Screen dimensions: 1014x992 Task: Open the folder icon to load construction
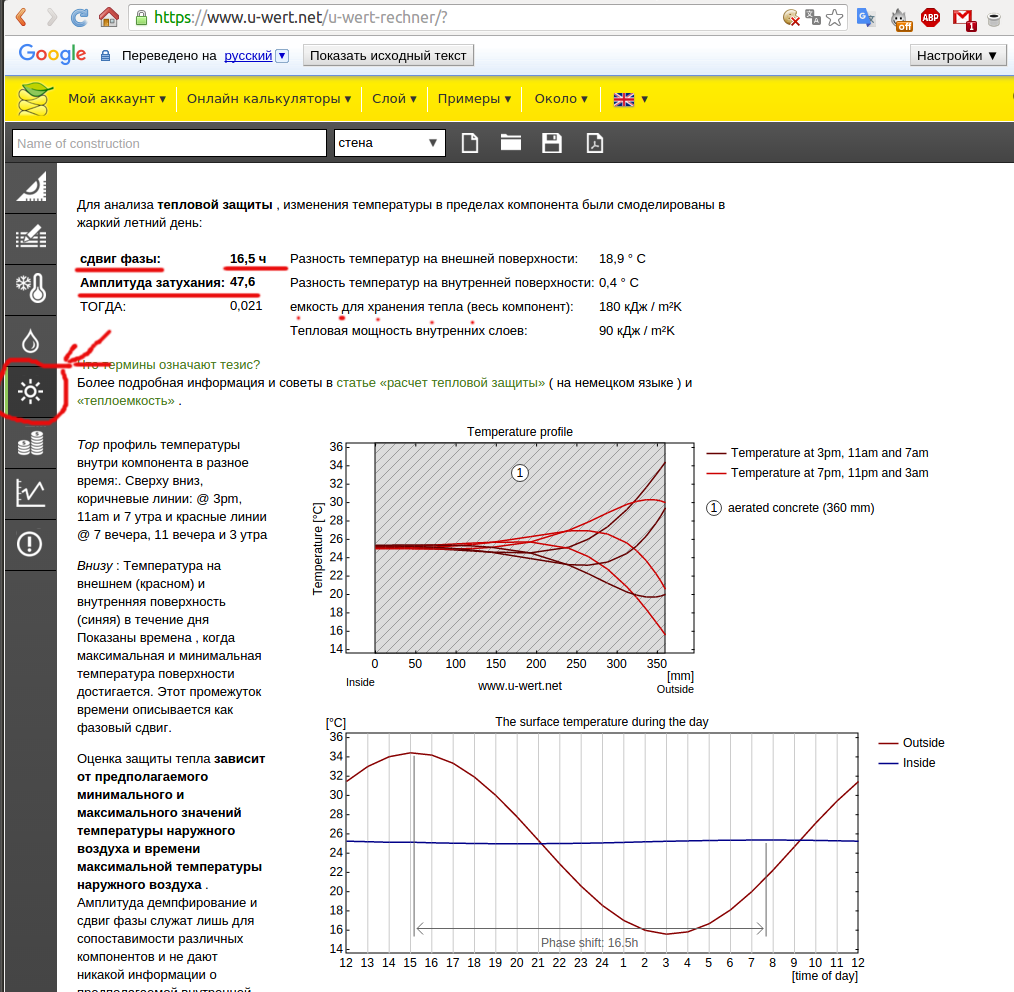pyautogui.click(x=511, y=143)
